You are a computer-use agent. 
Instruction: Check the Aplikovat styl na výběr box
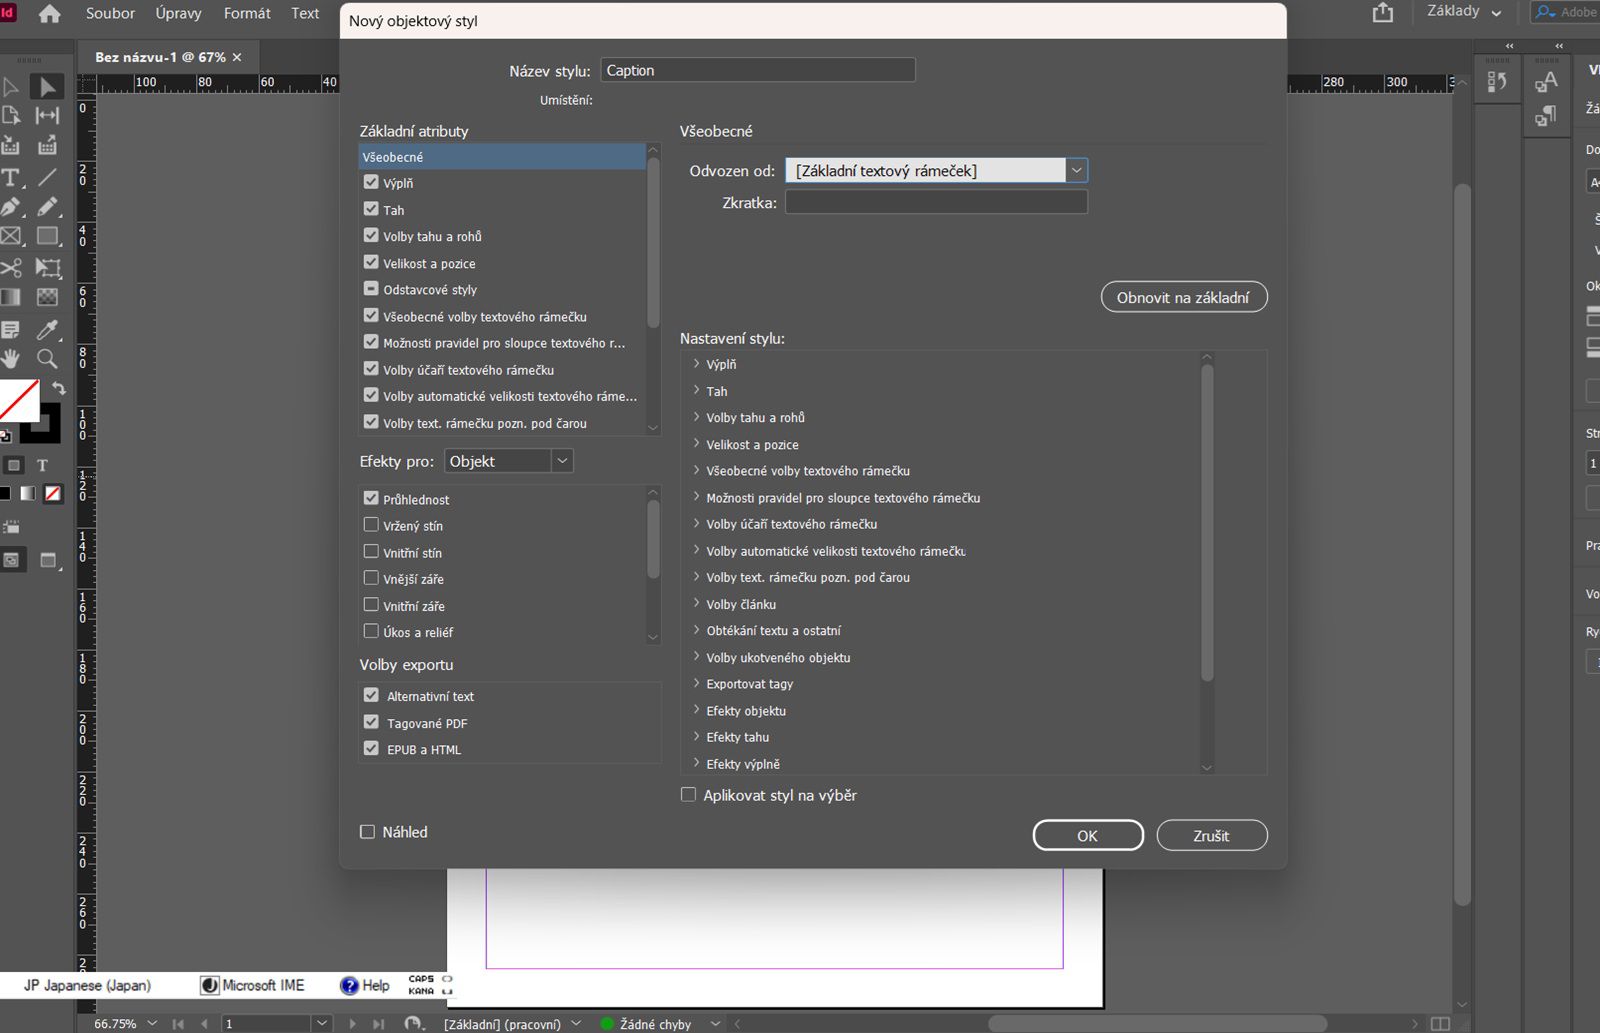(x=688, y=795)
